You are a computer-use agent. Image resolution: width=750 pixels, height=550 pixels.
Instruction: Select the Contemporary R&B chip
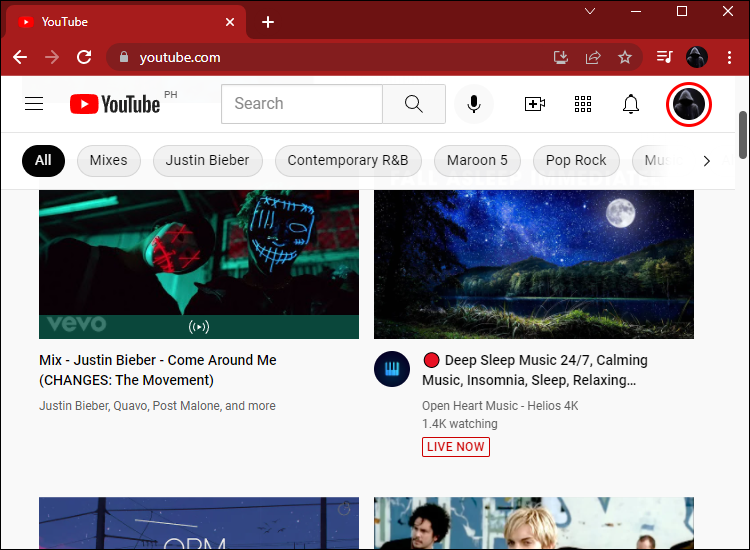348,161
